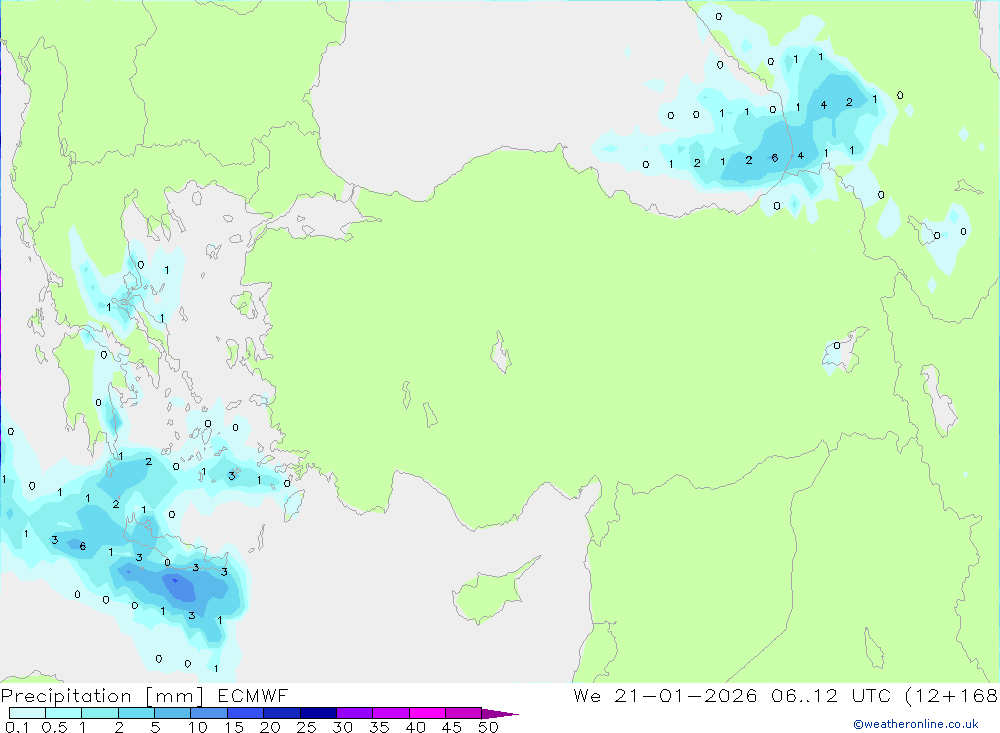Select the legend swatch from 2 to 5
The height and width of the screenshot is (733, 1000).
136,713
